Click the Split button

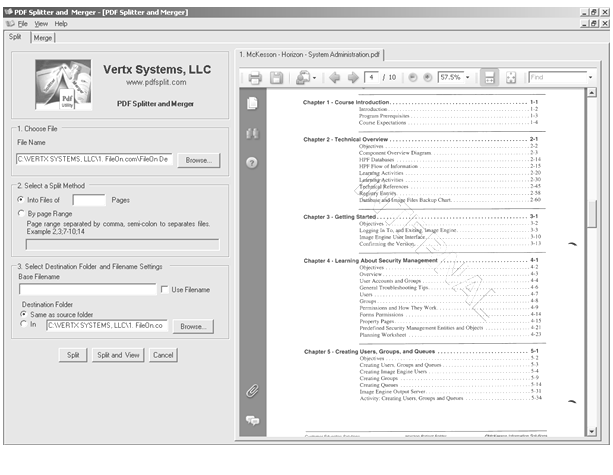tap(73, 355)
